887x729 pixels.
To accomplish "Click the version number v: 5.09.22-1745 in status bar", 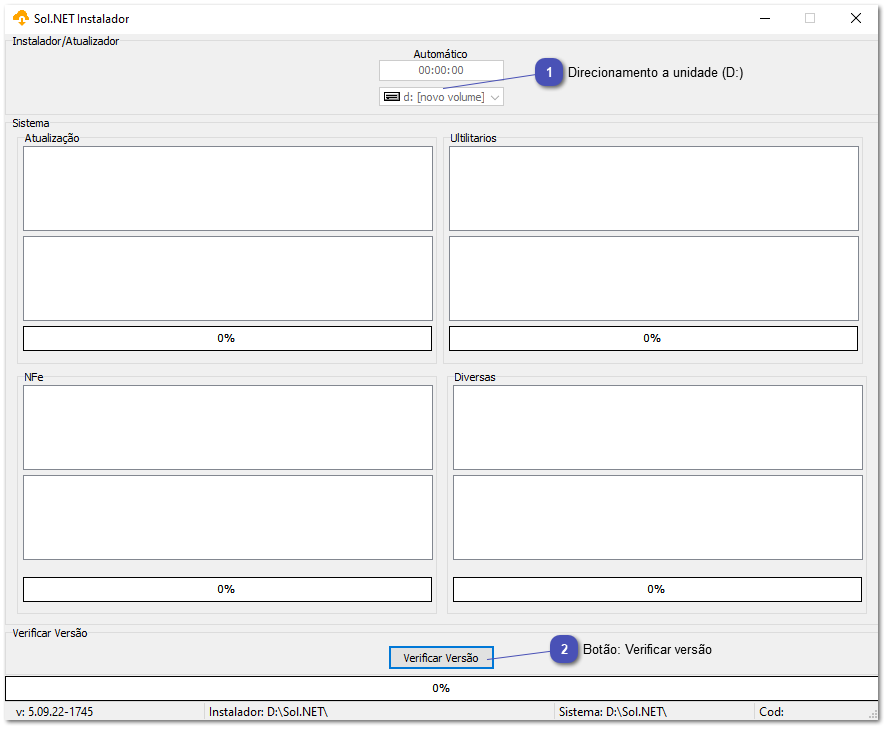I will tap(55, 712).
